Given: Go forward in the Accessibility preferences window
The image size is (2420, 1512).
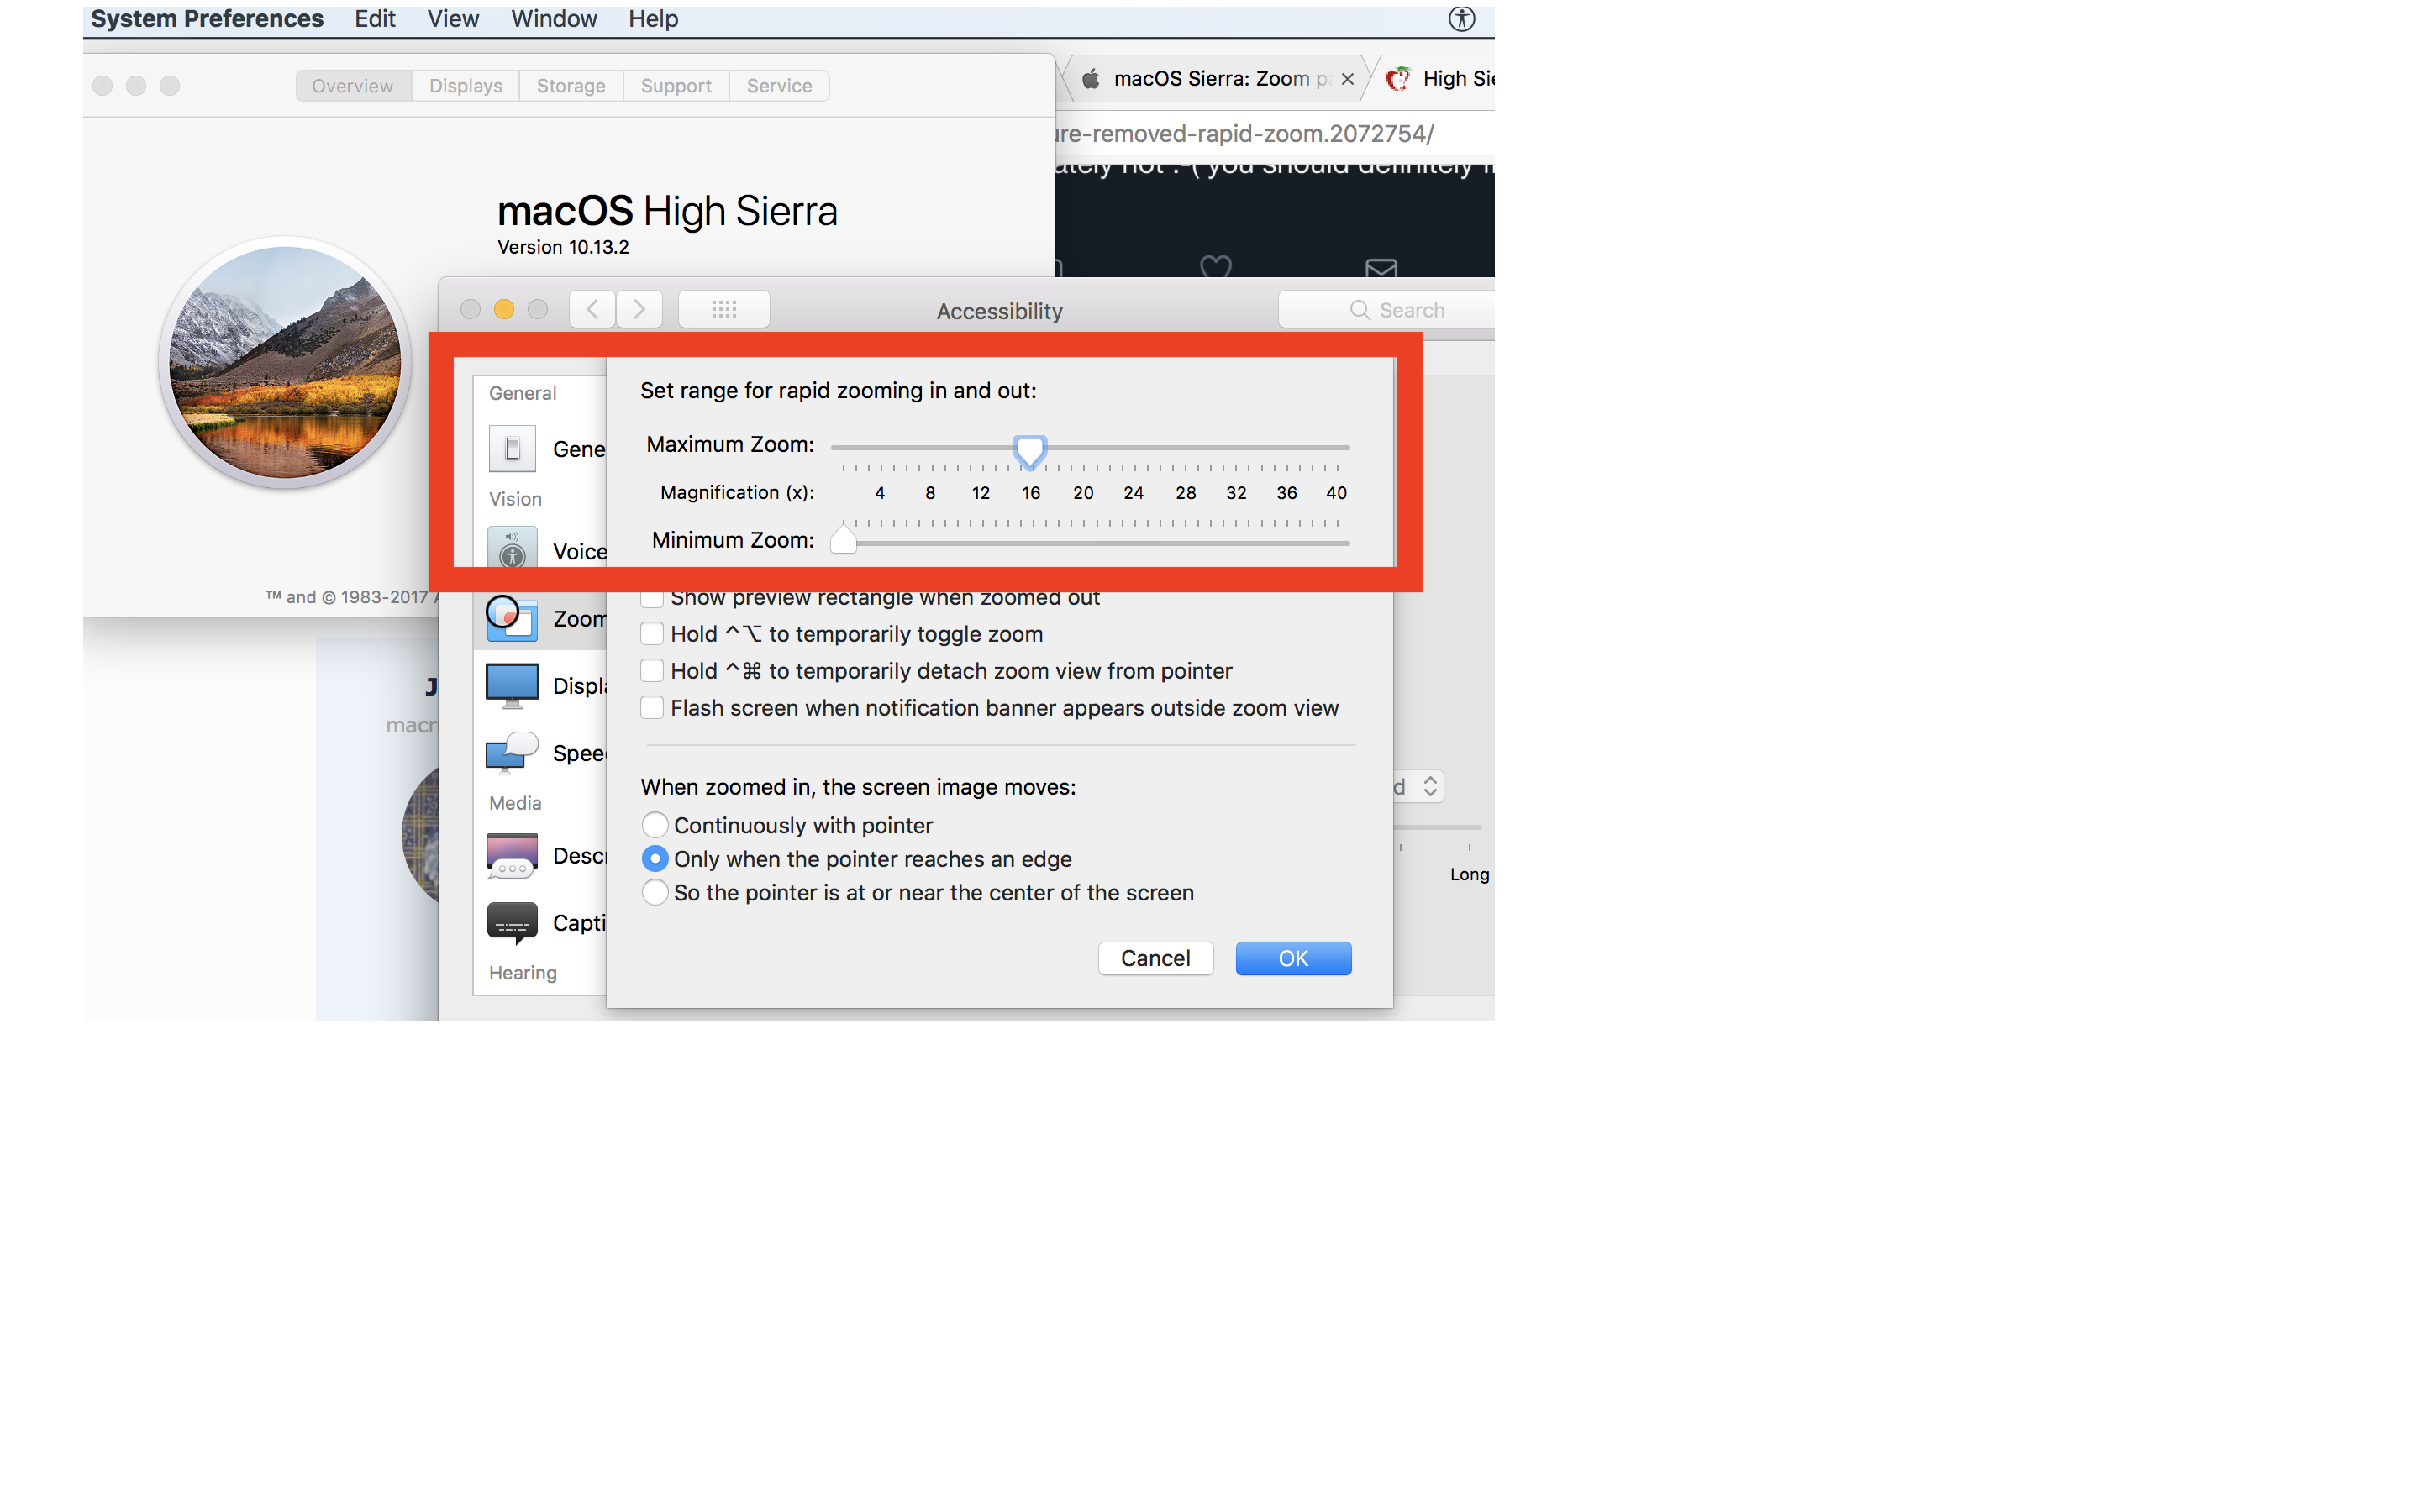Looking at the screenshot, I should 639,309.
